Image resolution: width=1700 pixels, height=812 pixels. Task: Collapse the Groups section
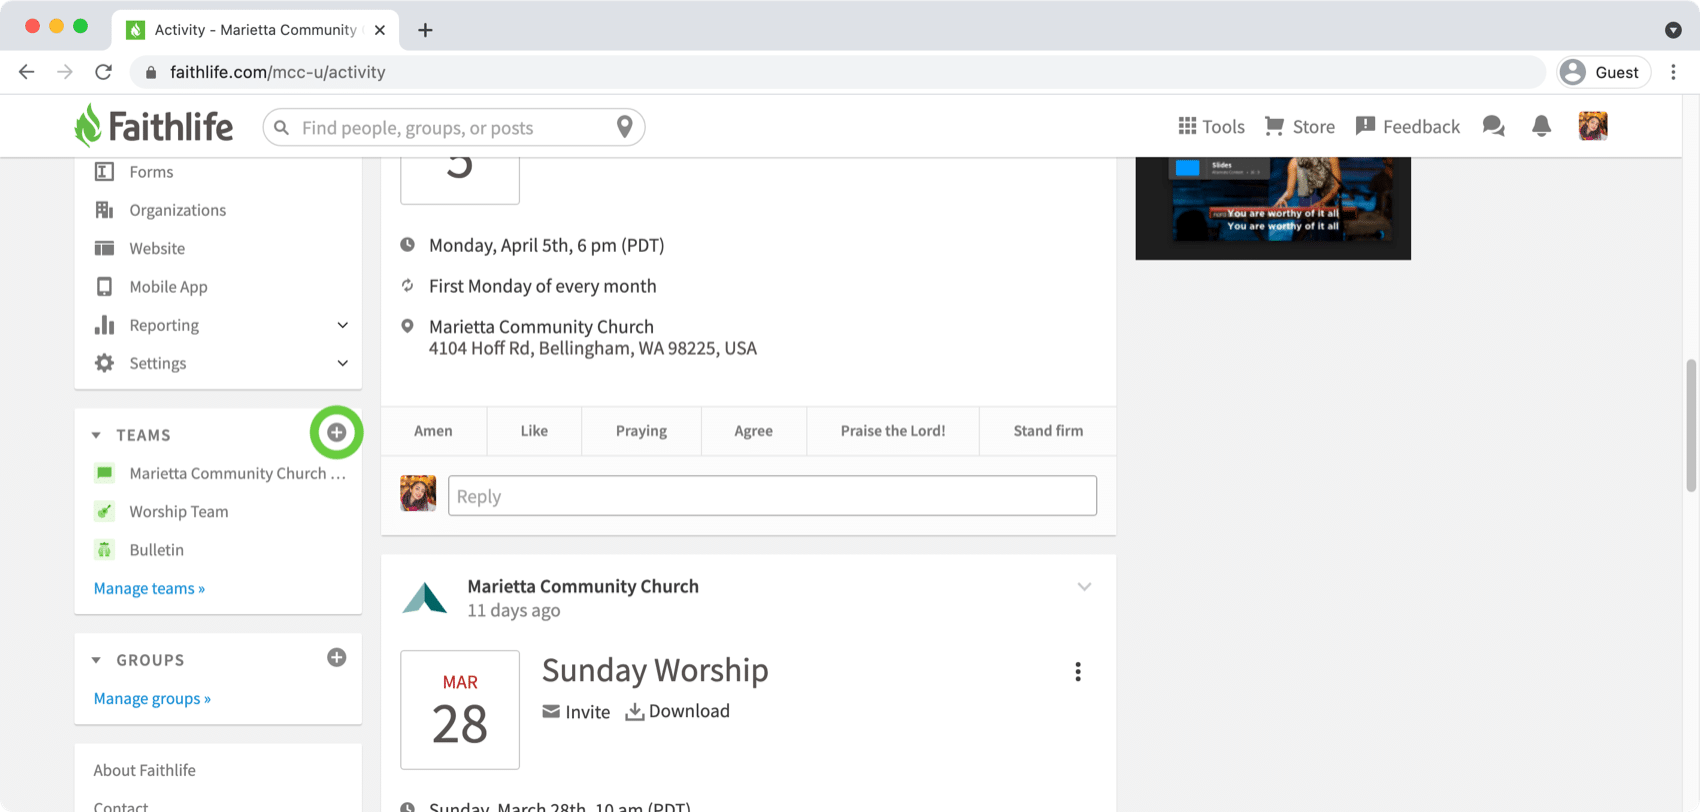click(x=97, y=660)
